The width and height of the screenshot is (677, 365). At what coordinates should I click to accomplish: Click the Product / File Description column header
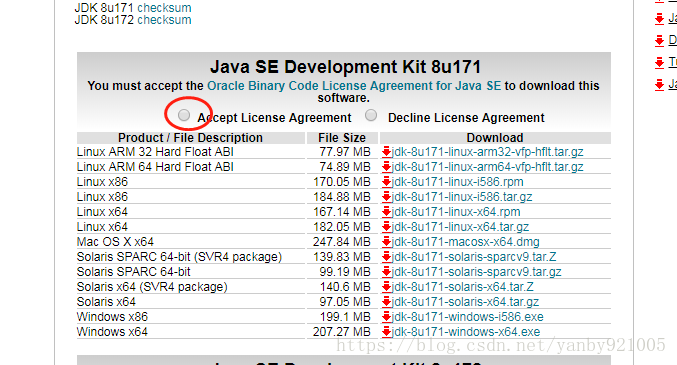pyautogui.click(x=190, y=138)
